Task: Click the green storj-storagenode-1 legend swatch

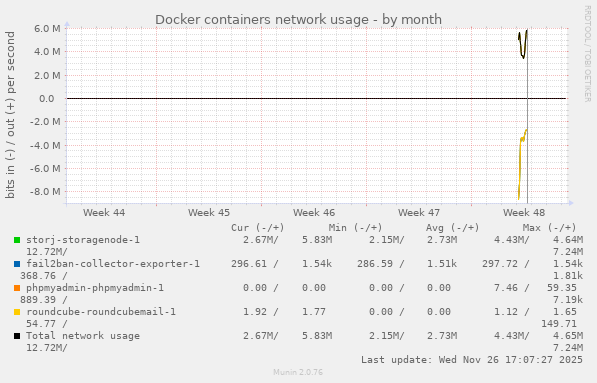Action: [x=17, y=240]
